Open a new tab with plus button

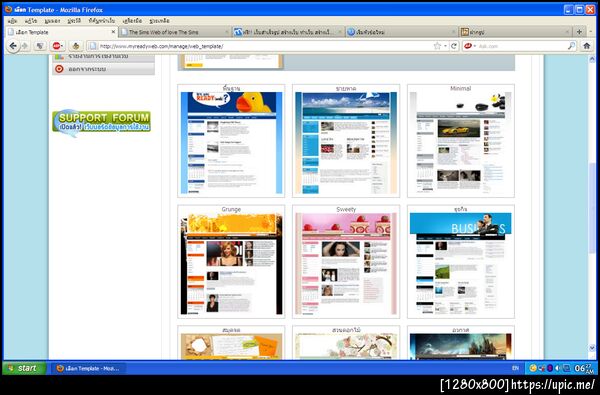point(579,32)
